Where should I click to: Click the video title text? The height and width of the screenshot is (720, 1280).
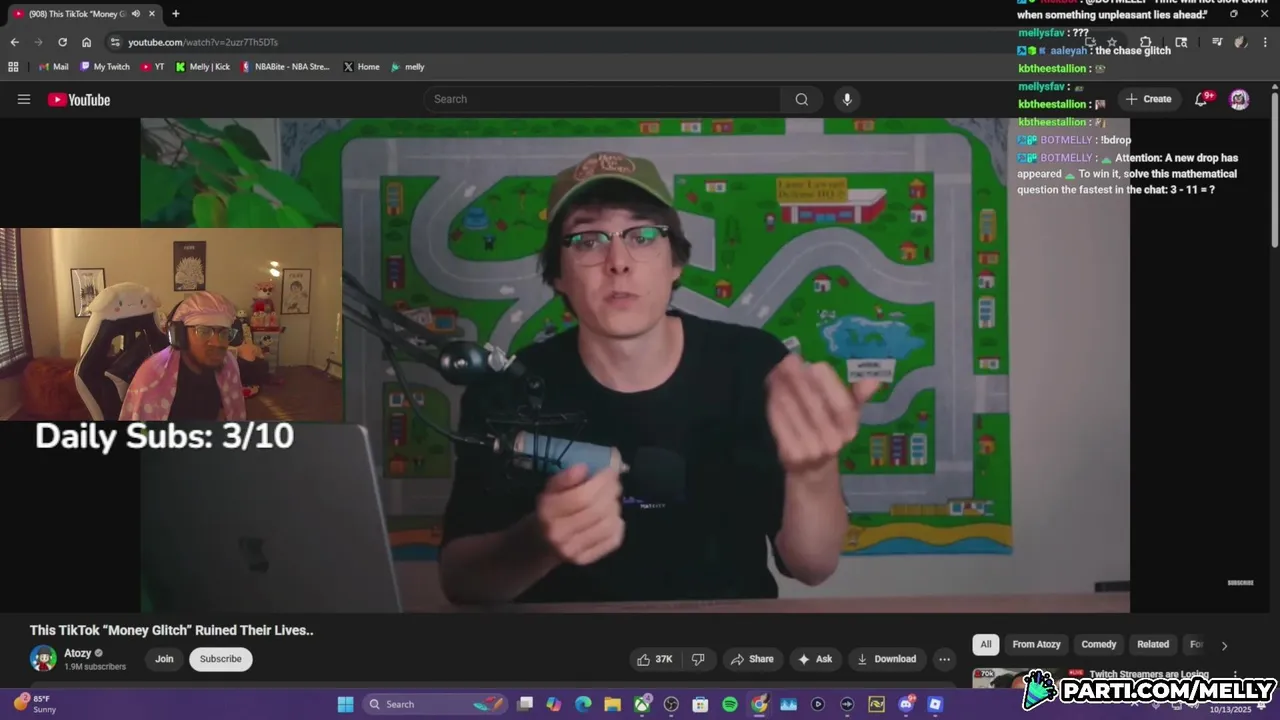172,630
